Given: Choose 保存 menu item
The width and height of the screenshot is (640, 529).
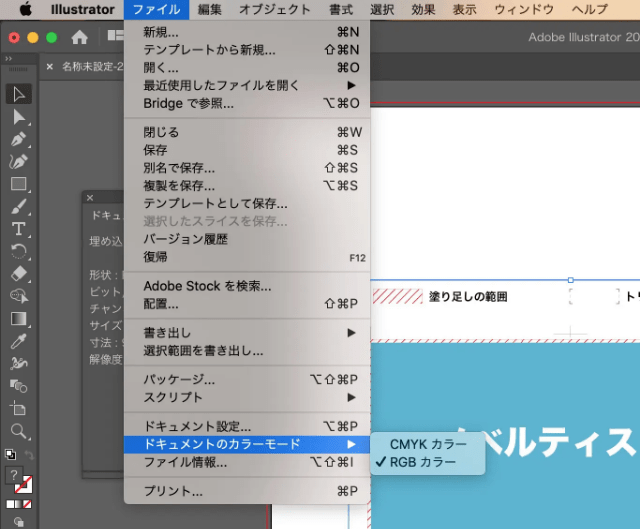Looking at the screenshot, I should (x=247, y=150).
